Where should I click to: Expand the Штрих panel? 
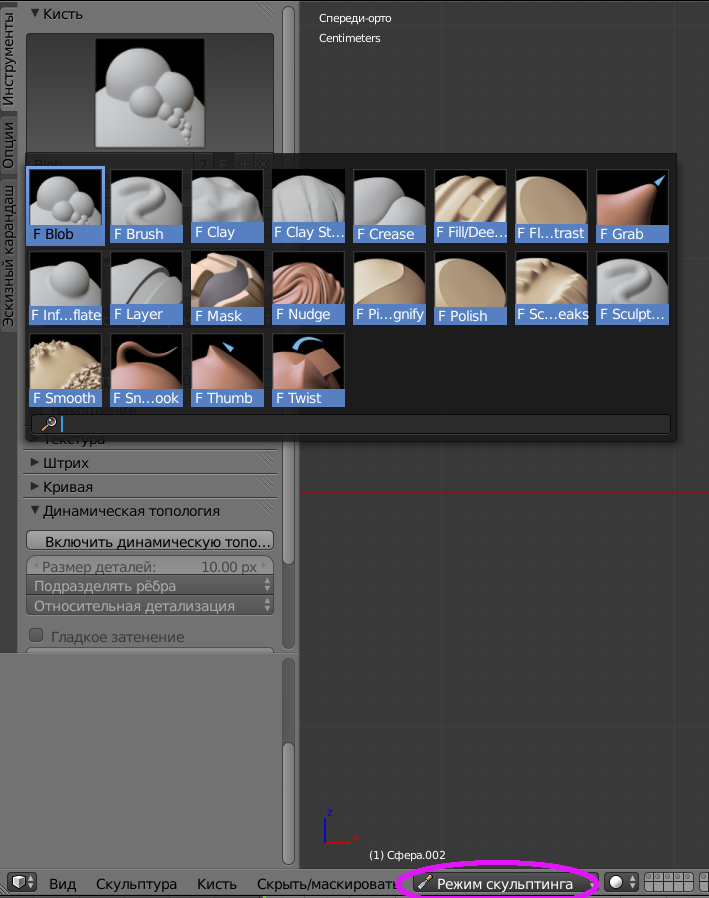[35, 462]
